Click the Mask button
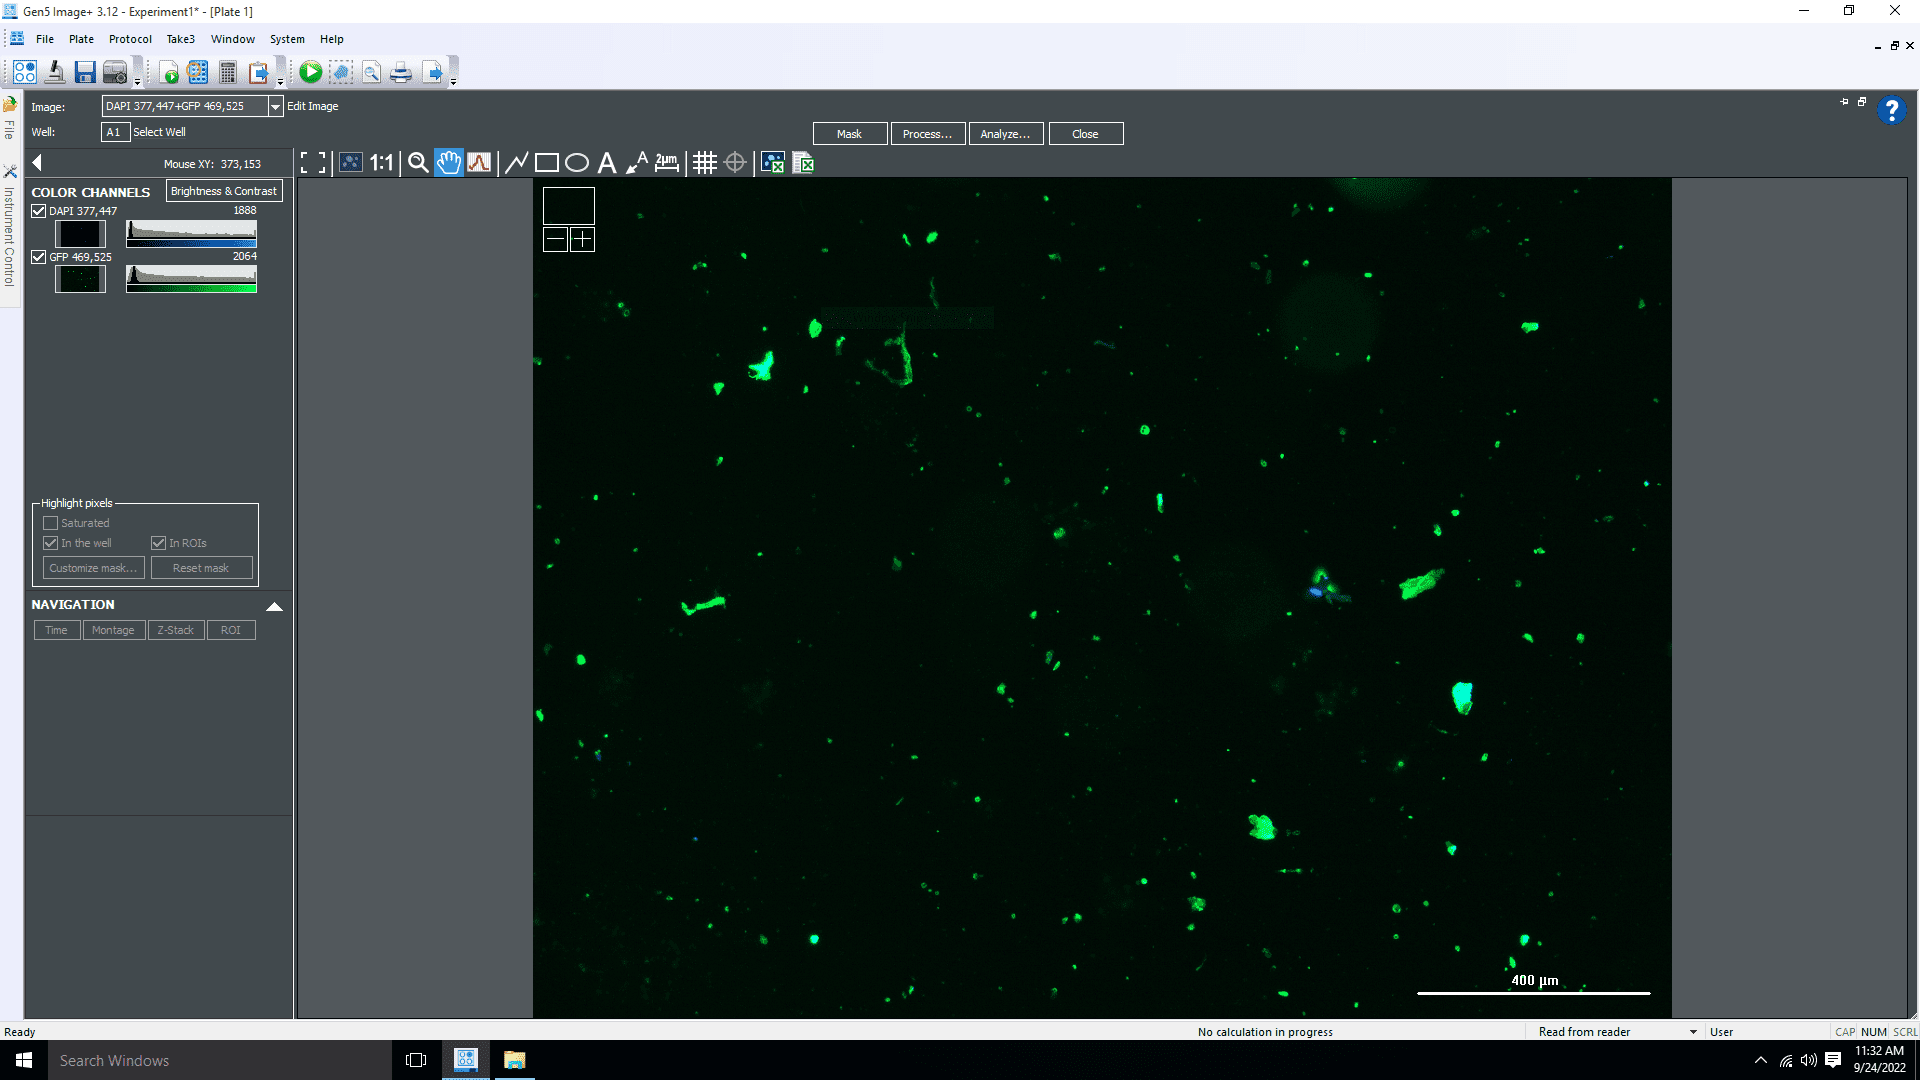The image size is (1920, 1080). click(850, 134)
